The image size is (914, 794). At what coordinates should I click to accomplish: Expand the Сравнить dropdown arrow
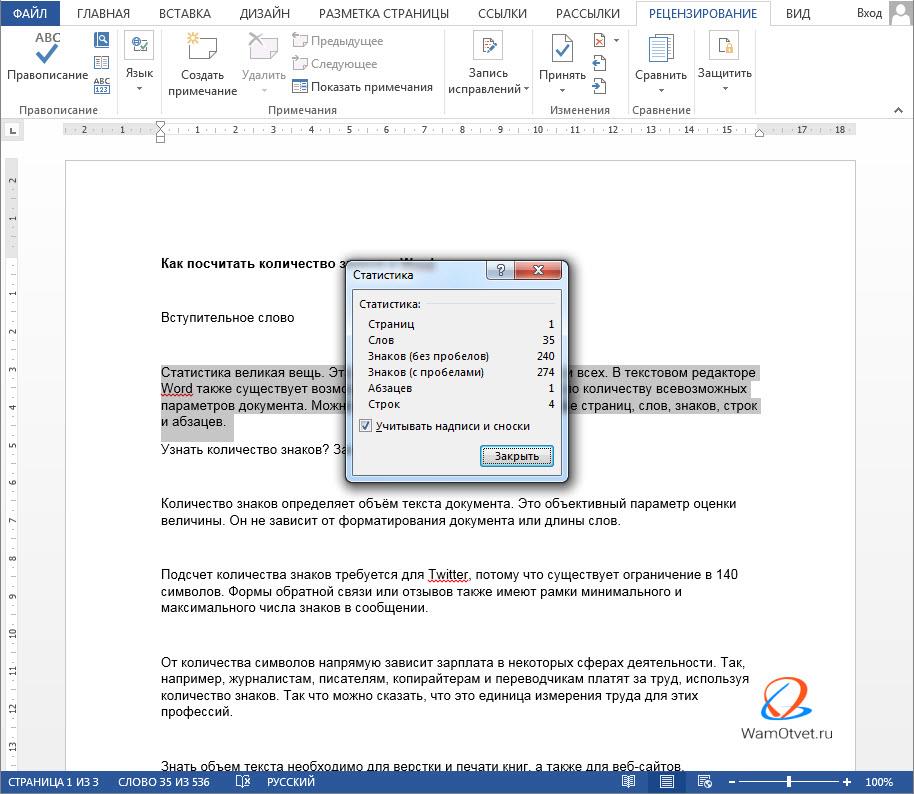[x=661, y=91]
